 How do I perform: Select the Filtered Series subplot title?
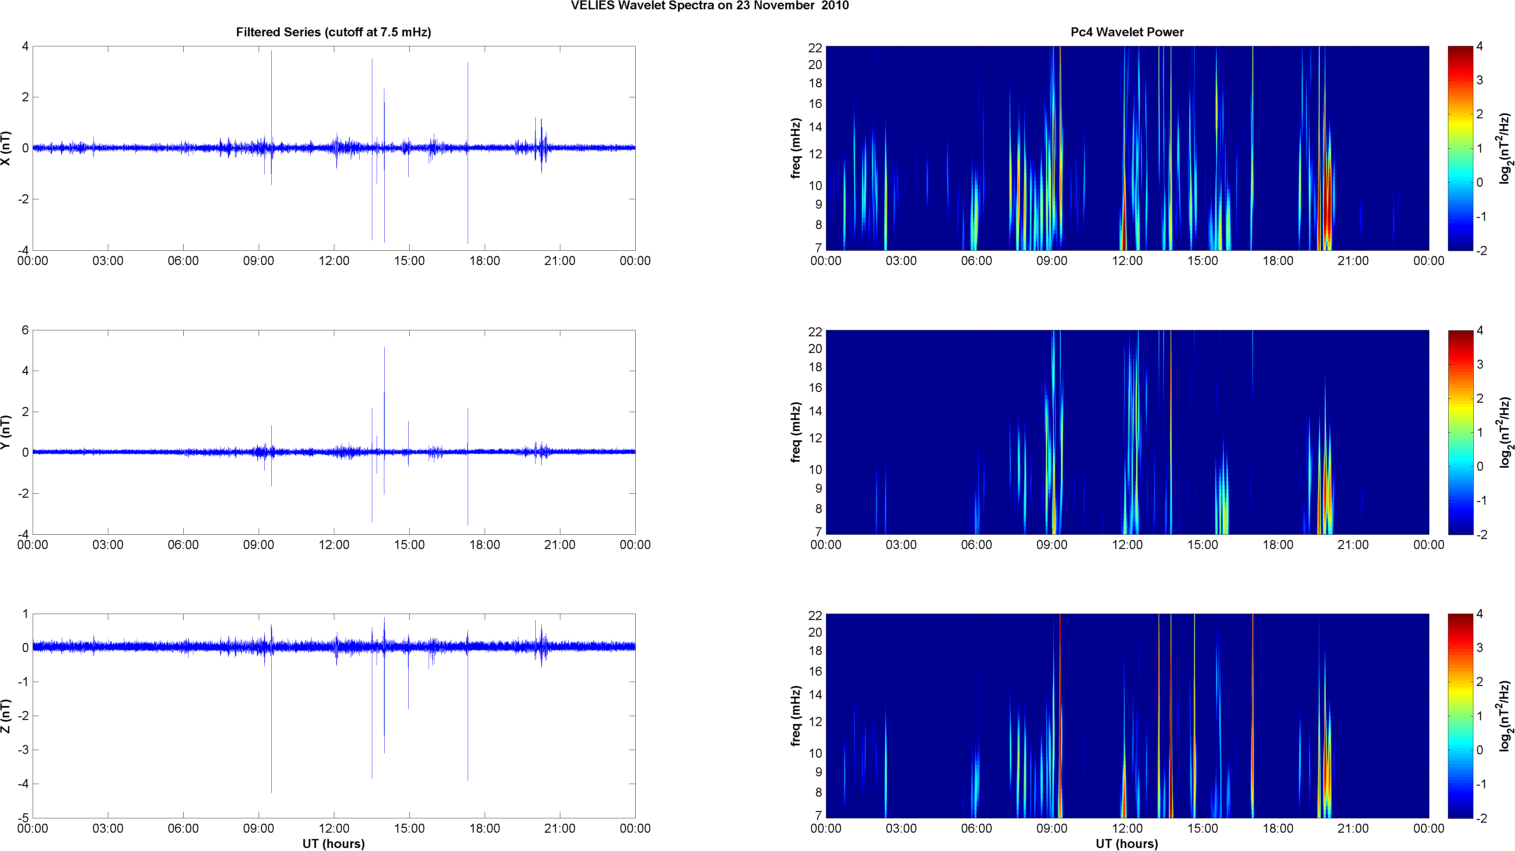point(333,32)
